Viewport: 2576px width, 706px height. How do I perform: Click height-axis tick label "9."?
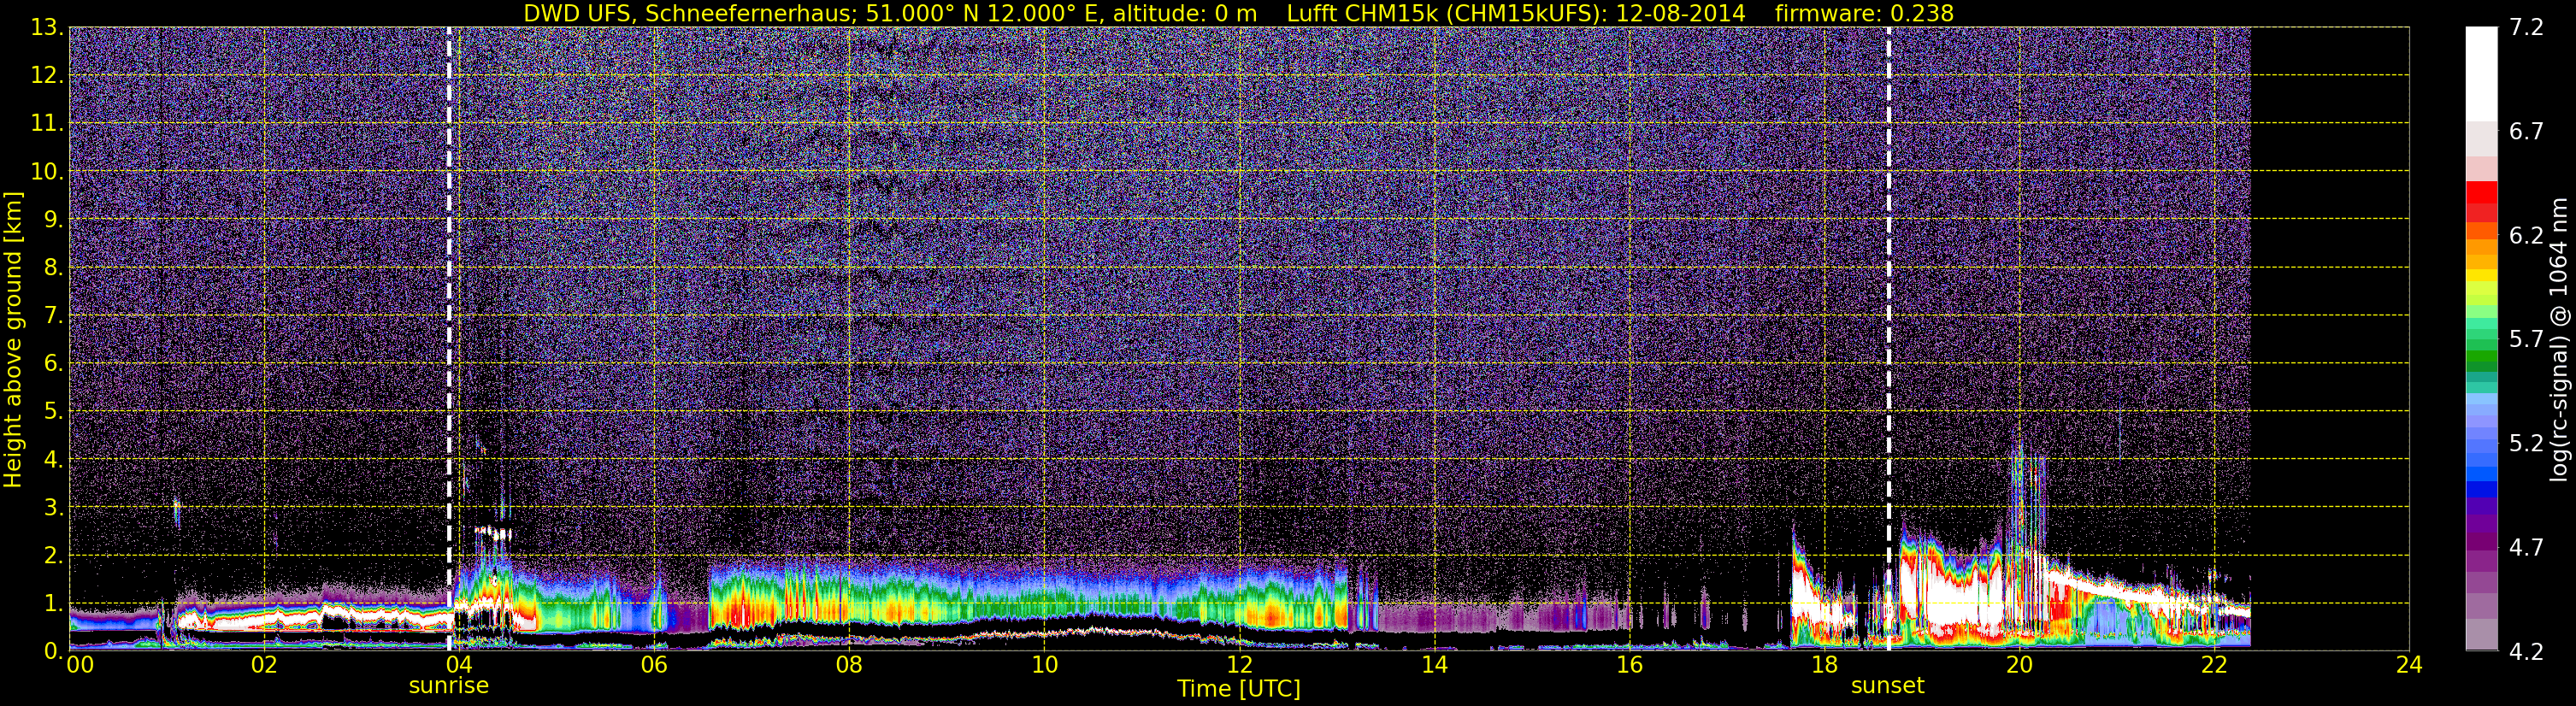(54, 220)
